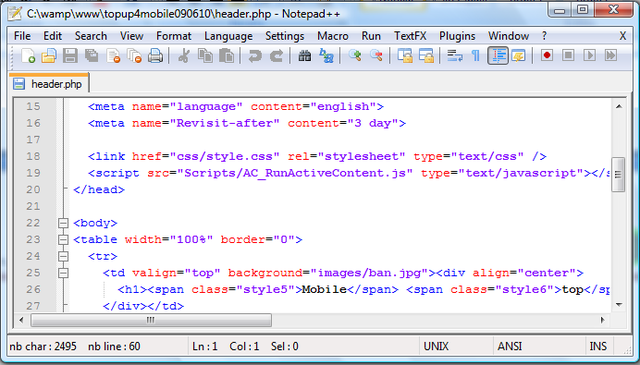This screenshot has width=640, height=365.
Task: Click the vertical scrollbar thumb
Action: (x=618, y=174)
